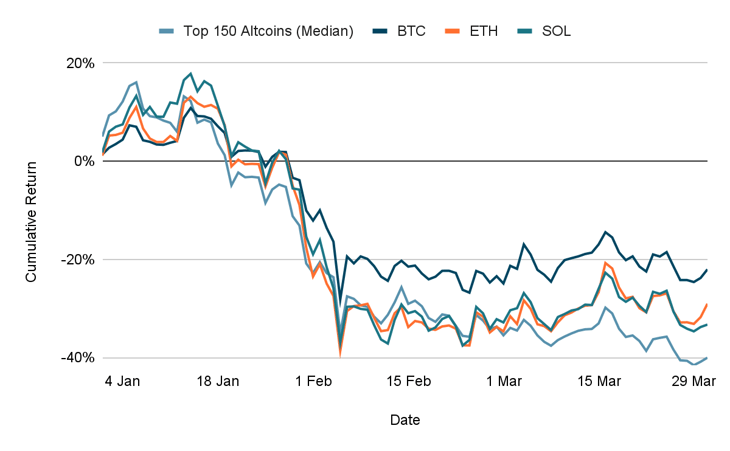Toggle the BTC series legend label
Image resolution: width=730 pixels, height=451 pixels.
coord(412,31)
